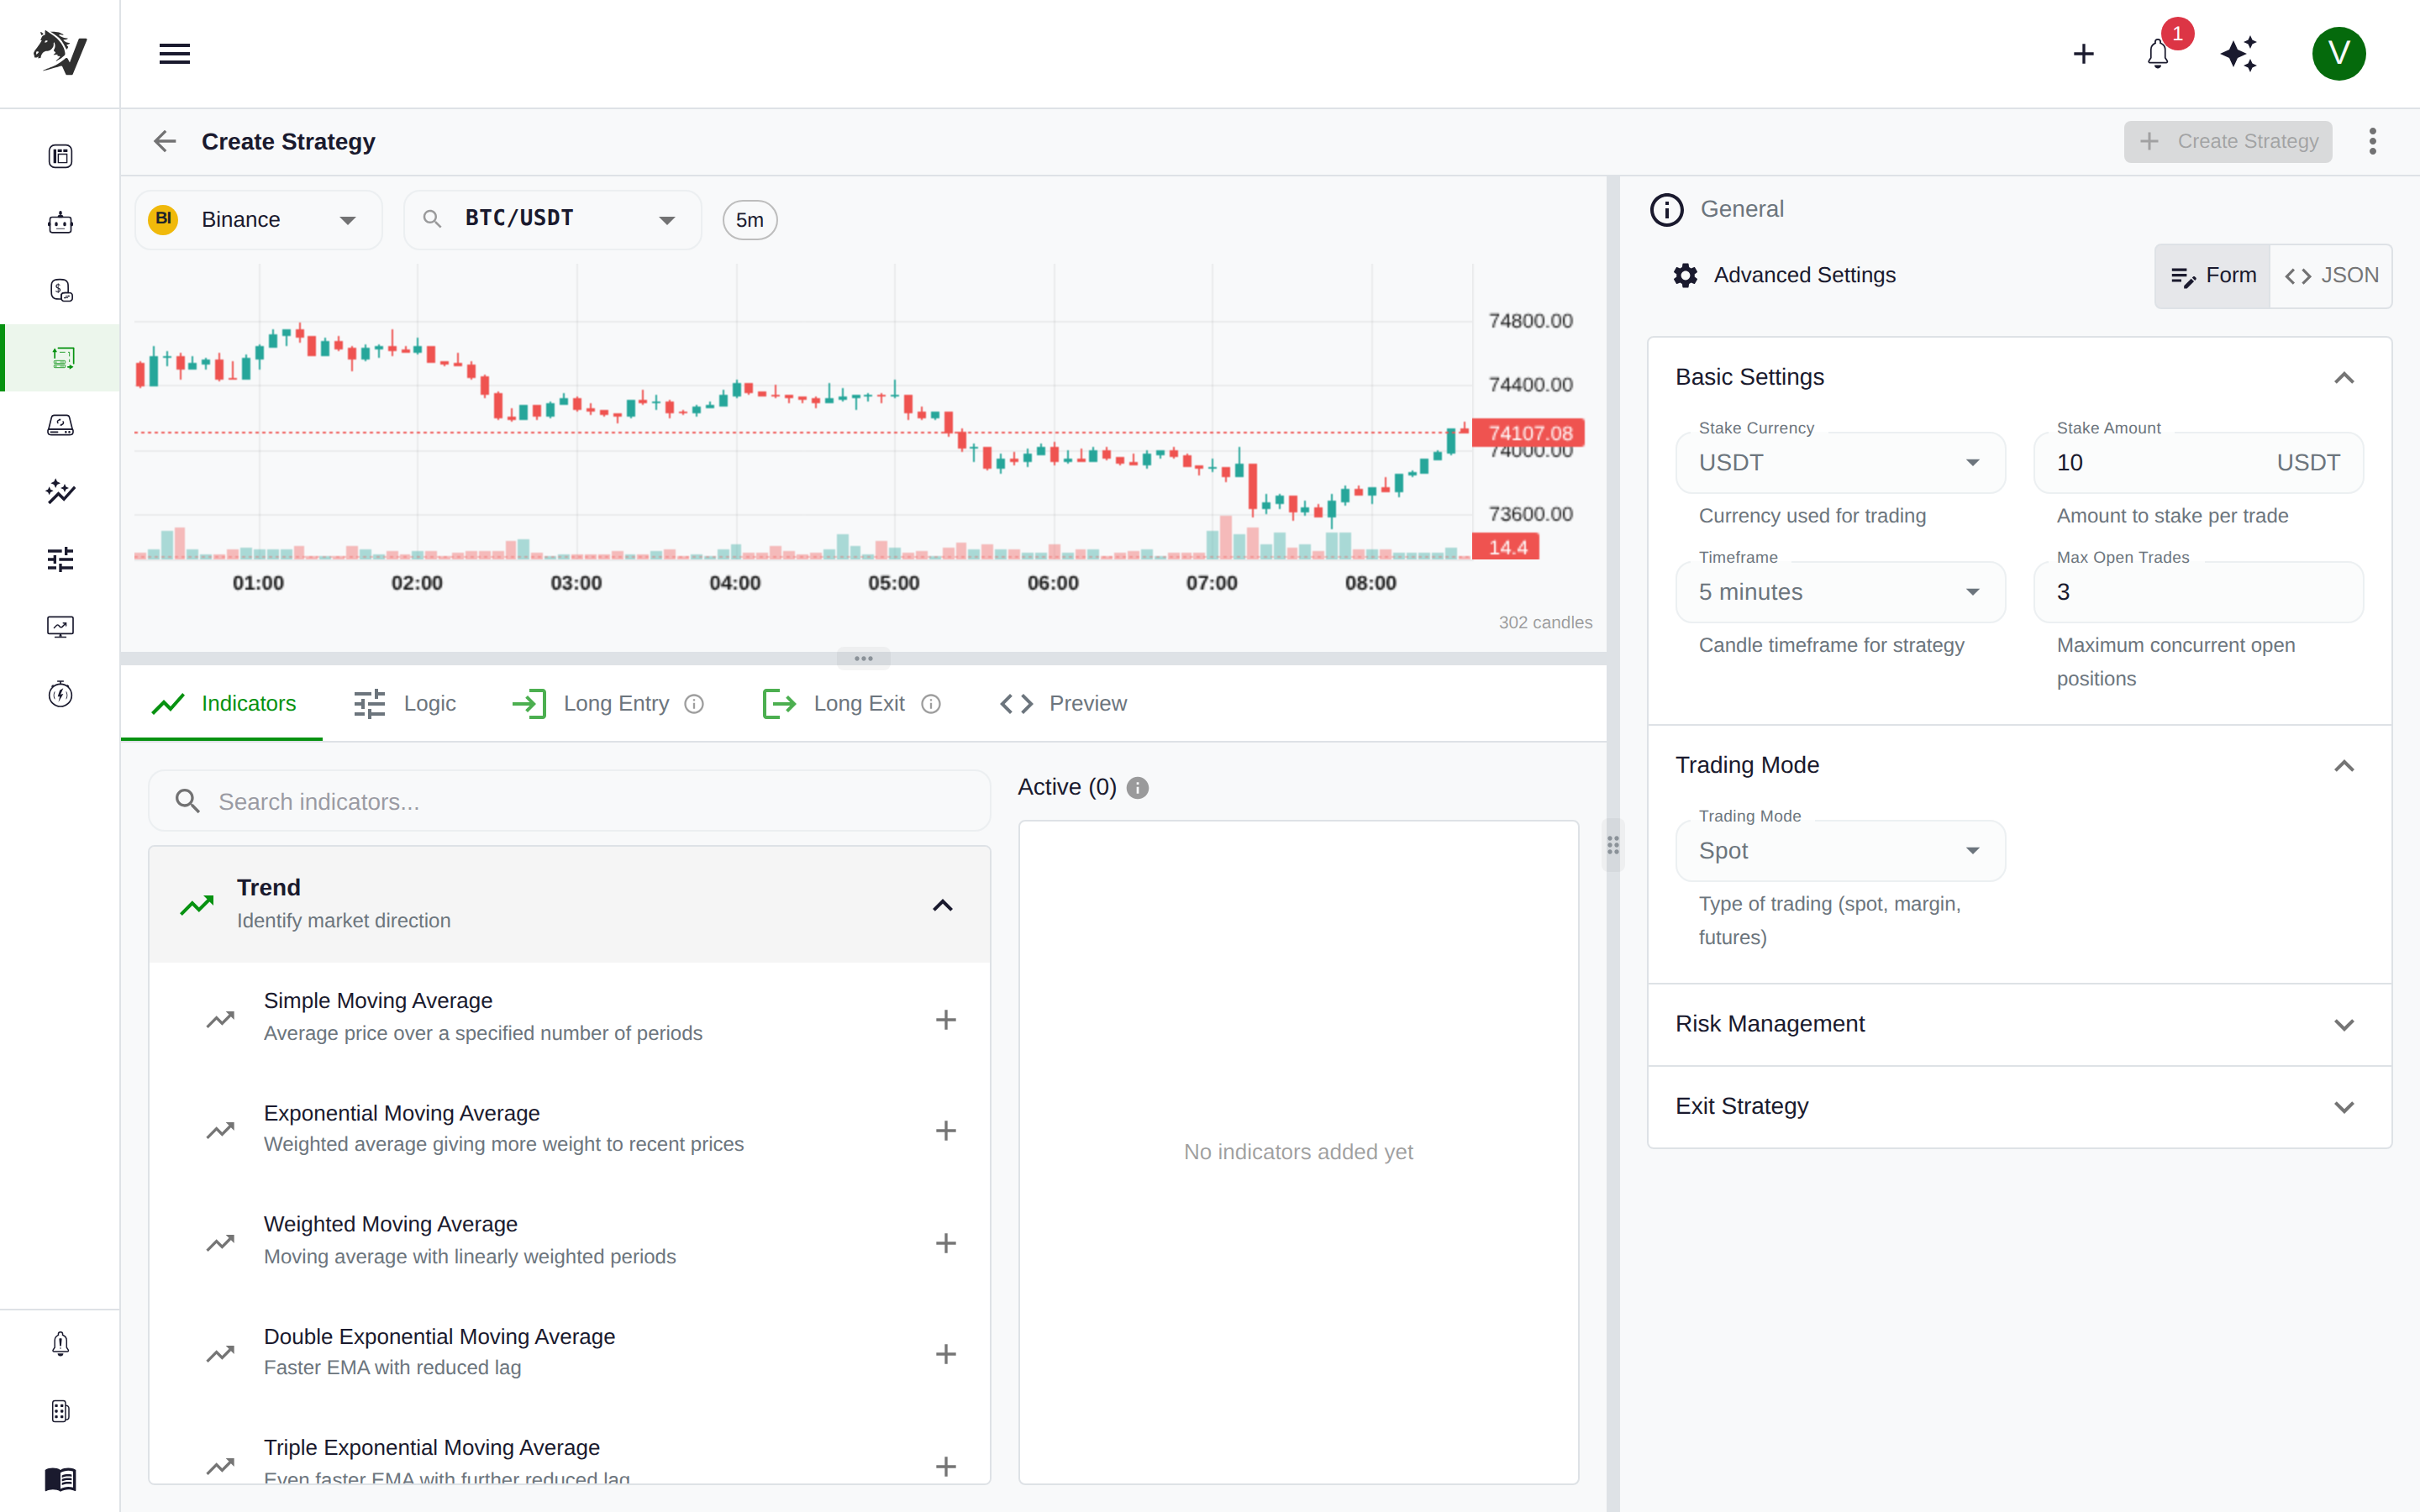The height and width of the screenshot is (1512, 2420).
Task: Add Double Exponential Moving Average indicator
Action: [946, 1354]
